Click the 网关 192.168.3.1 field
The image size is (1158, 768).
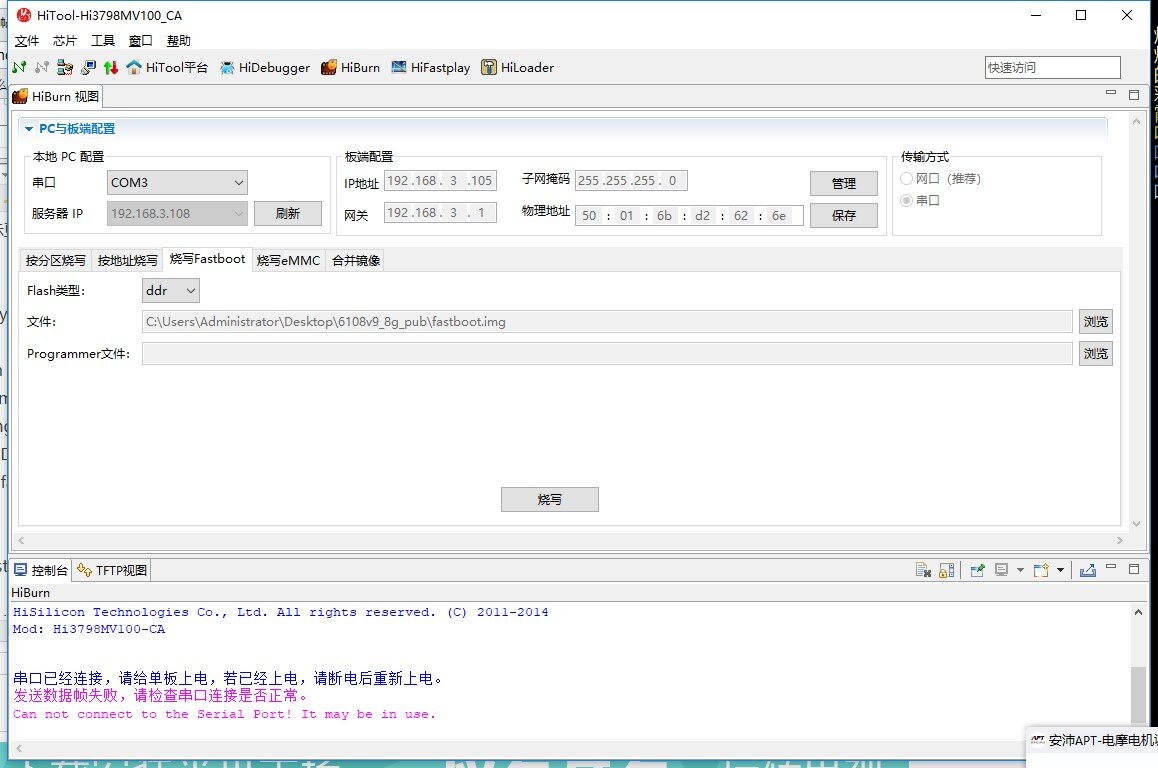click(440, 213)
